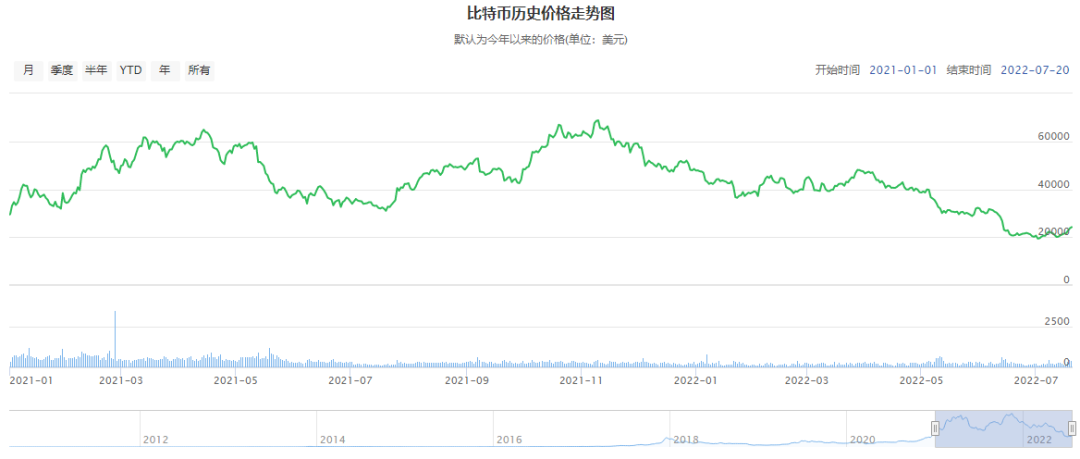This screenshot has height=459, width=1080.
Task: Click the 开始时间 label
Action: (x=838, y=70)
